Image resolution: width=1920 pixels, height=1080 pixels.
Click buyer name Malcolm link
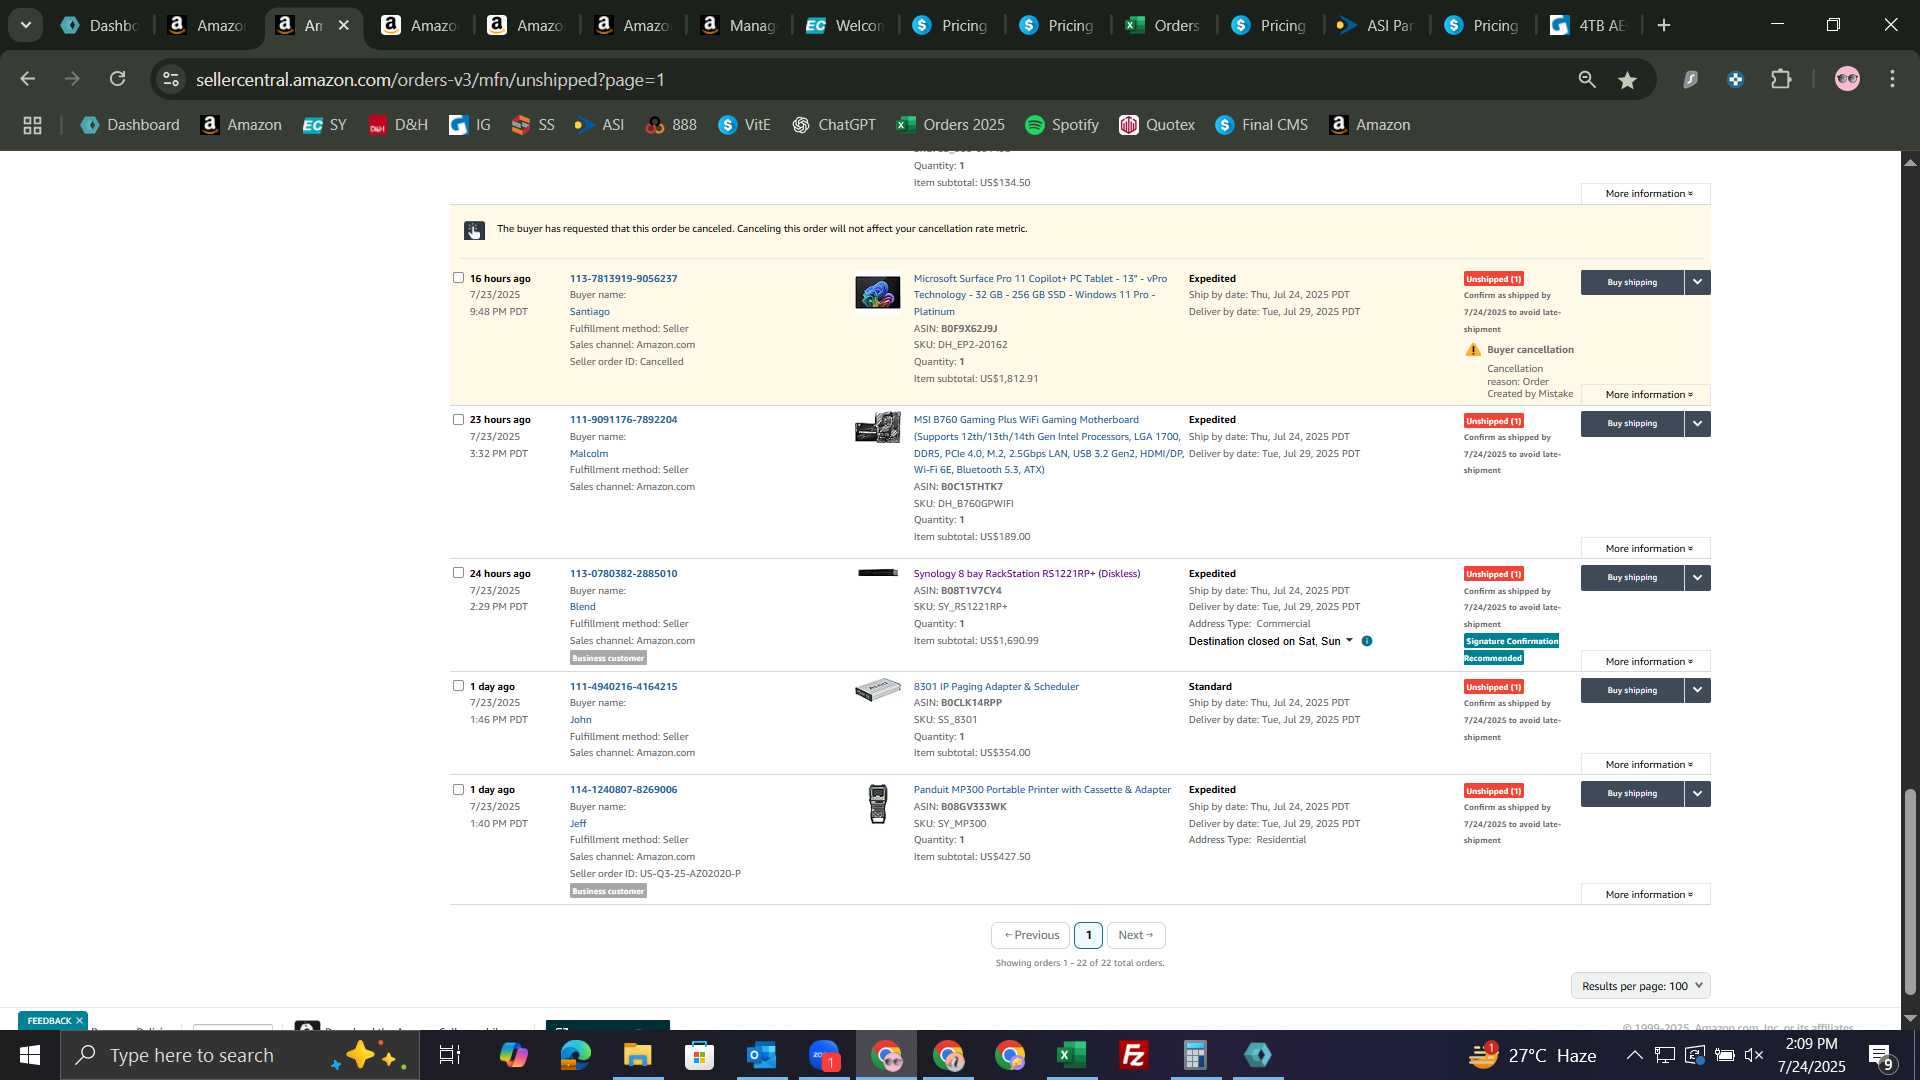(x=589, y=453)
